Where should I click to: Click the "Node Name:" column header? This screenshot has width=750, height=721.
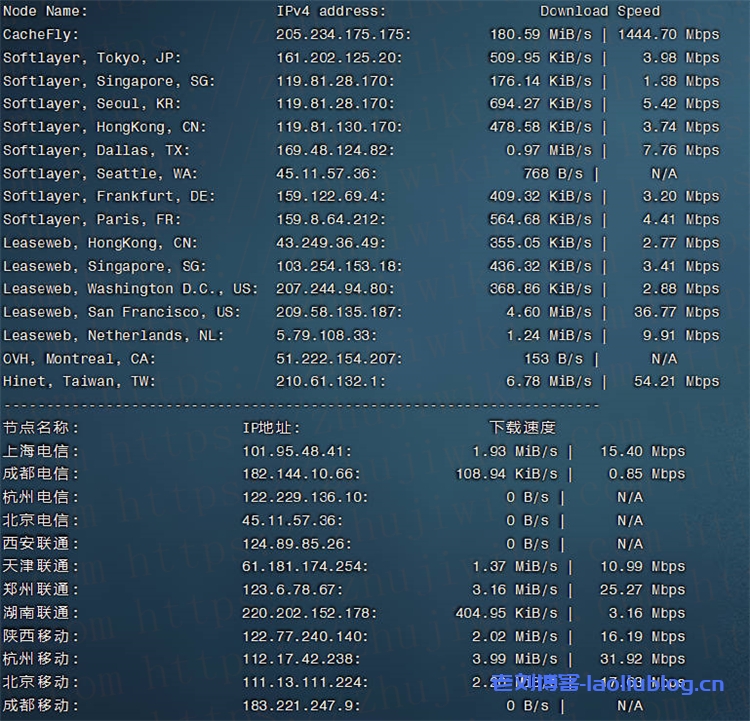[x=45, y=11]
